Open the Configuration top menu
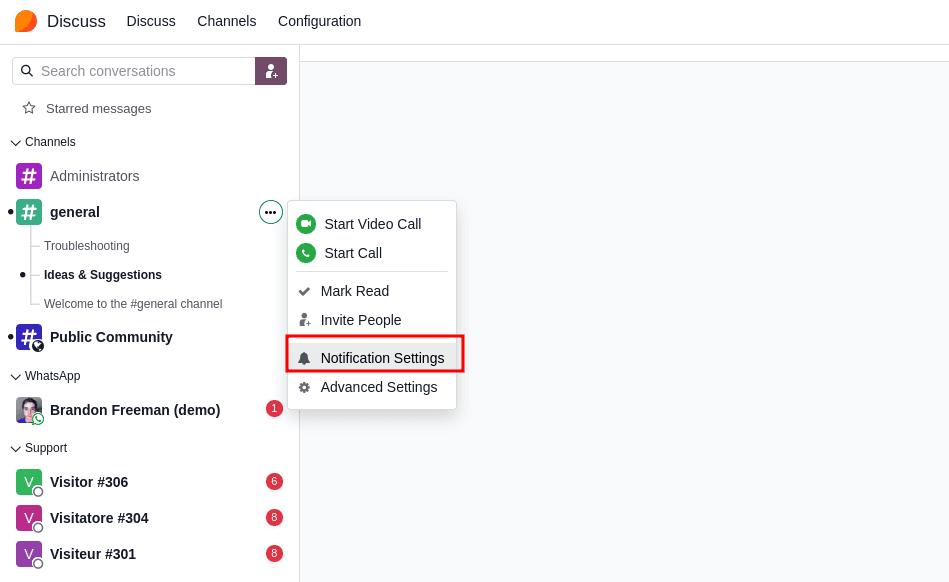The image size is (949, 582). coord(319,21)
